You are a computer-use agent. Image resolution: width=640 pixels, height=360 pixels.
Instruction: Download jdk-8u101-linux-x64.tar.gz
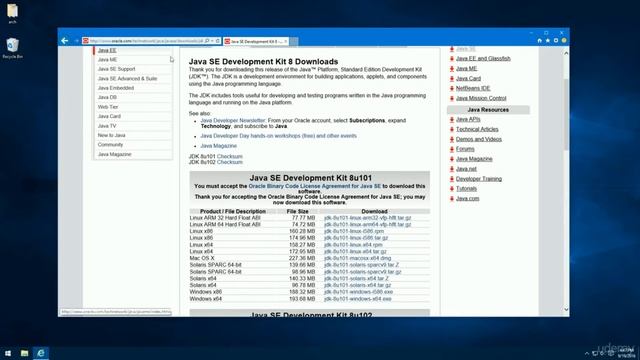[355, 251]
